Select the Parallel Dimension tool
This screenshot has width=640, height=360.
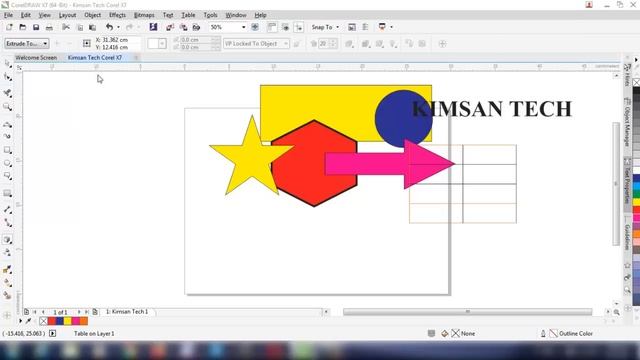(x=7, y=210)
